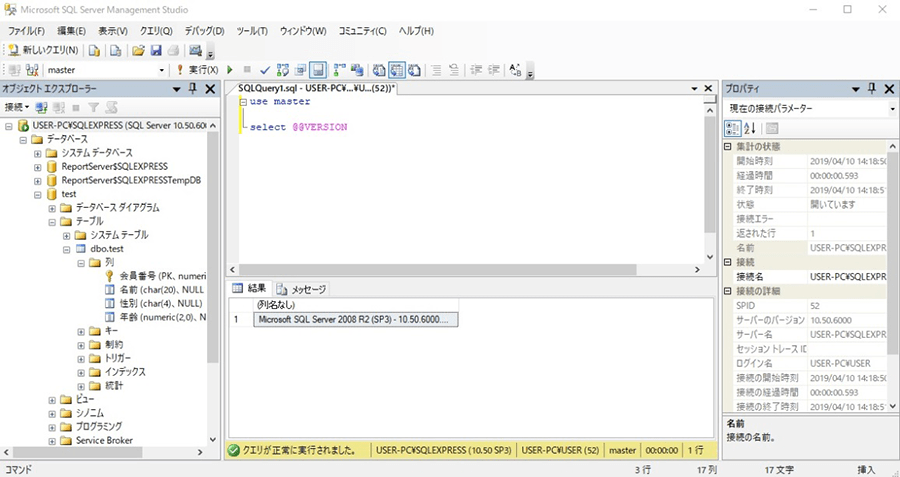Expand データベース ダイアグラム folder

pyautogui.click(x=52, y=208)
